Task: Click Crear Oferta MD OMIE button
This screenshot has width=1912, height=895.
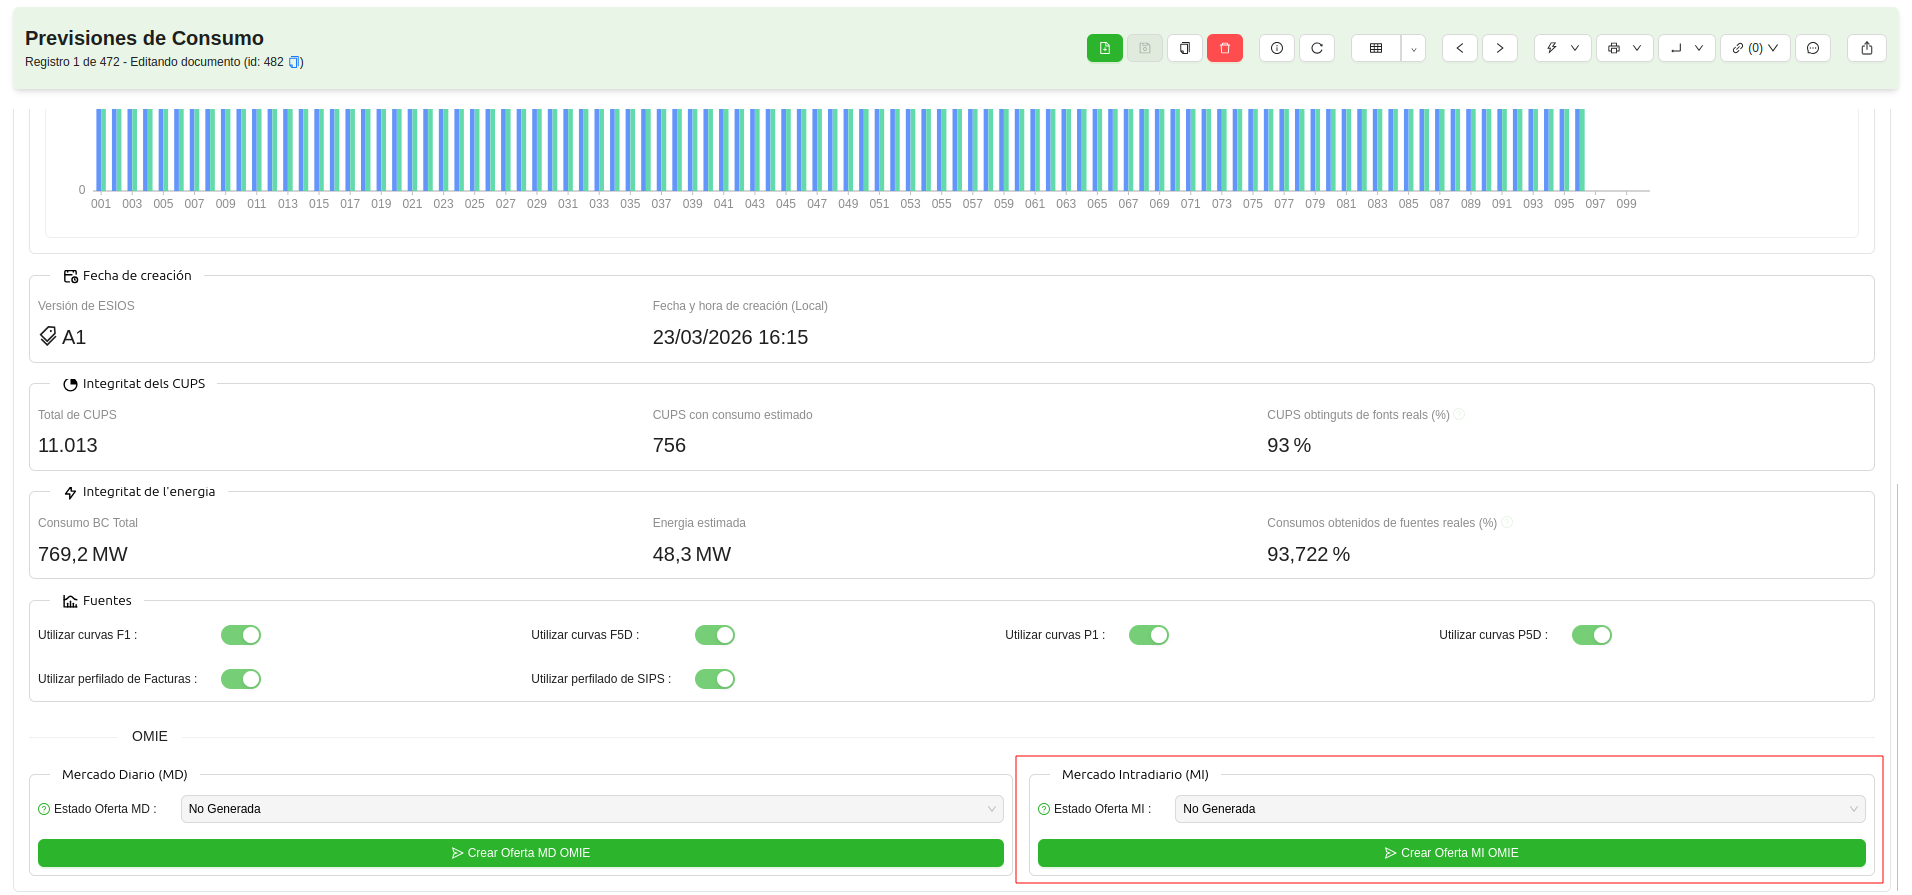Action: (x=520, y=853)
